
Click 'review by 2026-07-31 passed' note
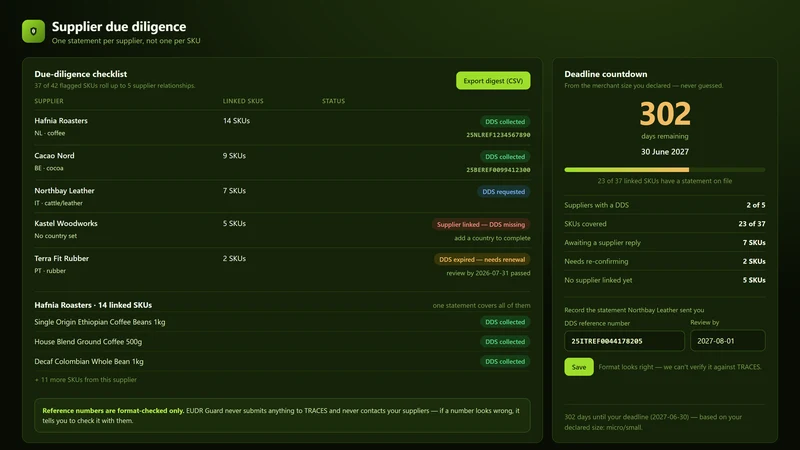pos(488,273)
